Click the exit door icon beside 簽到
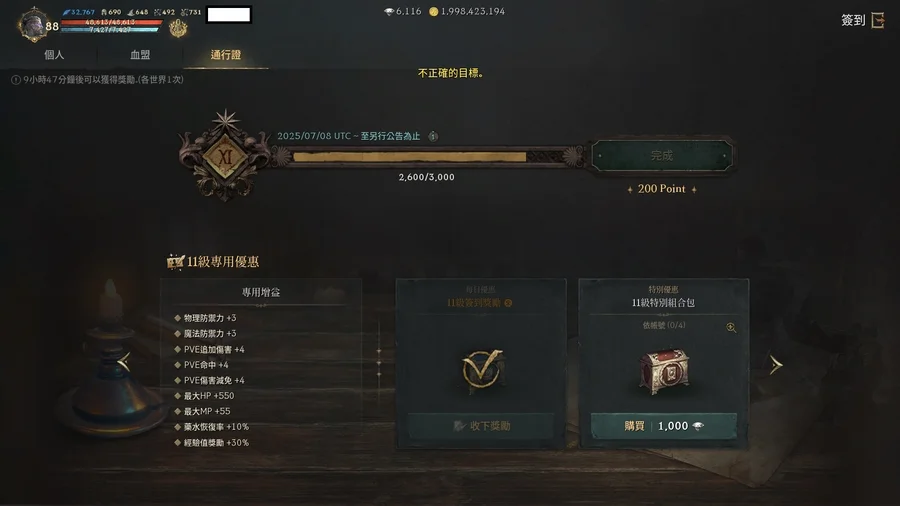Viewport: 900px width, 506px height. pyautogui.click(x=878, y=21)
